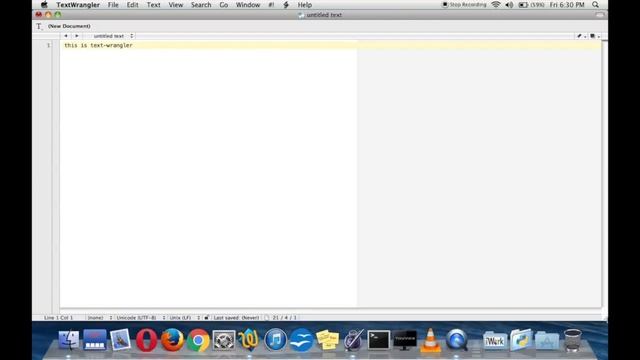This screenshot has width=640, height=360.
Task: Place cursor in text 'this is text-wrangler'
Action: pos(98,45)
